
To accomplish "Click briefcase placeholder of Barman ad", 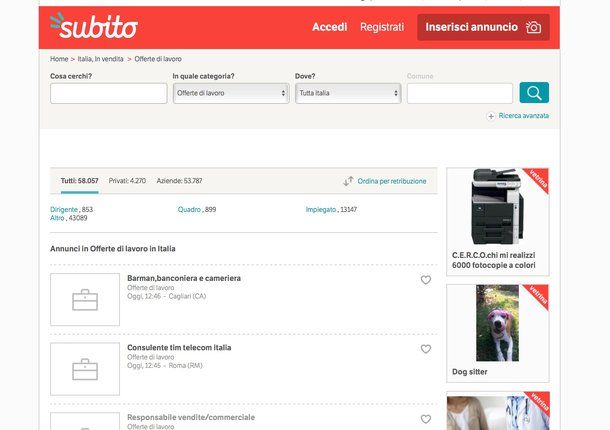I will pyautogui.click(x=85, y=300).
